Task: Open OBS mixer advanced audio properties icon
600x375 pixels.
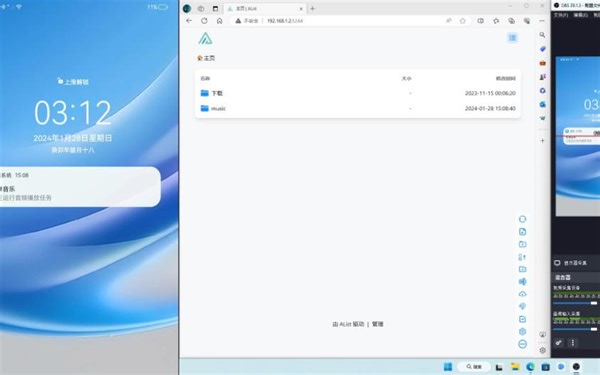Action: pos(559,343)
